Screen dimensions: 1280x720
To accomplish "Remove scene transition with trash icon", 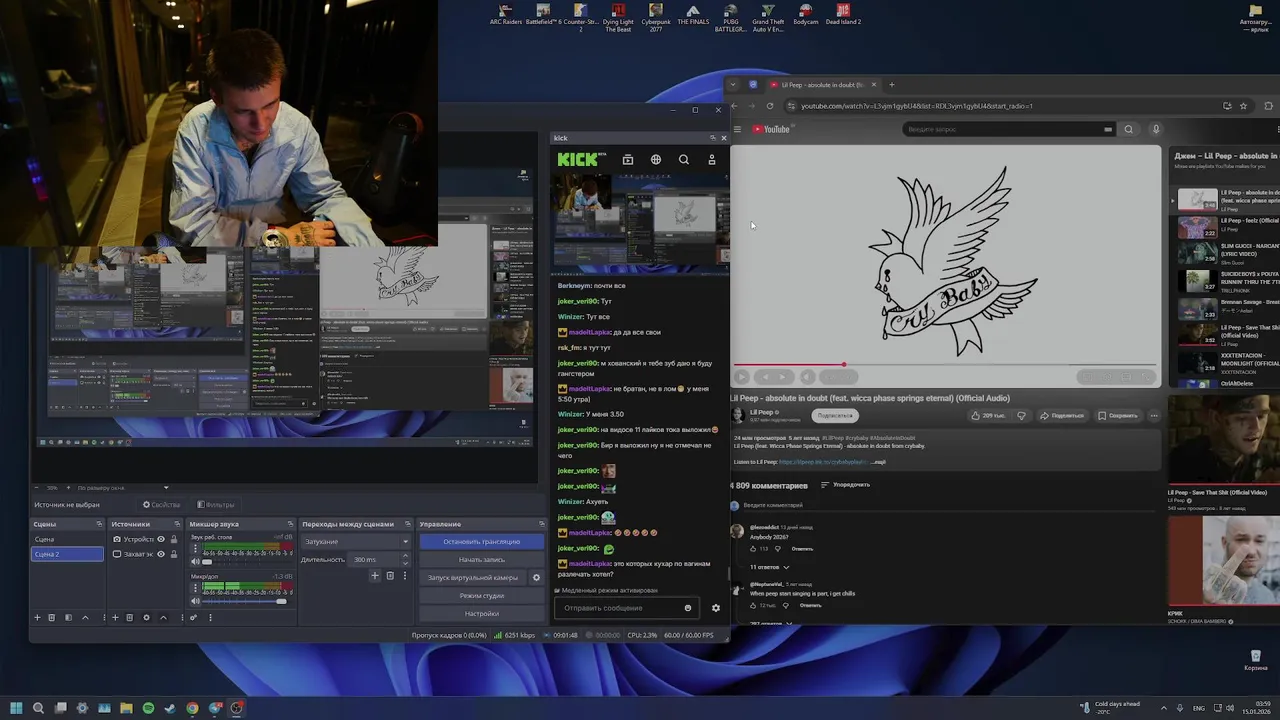I will [x=390, y=575].
